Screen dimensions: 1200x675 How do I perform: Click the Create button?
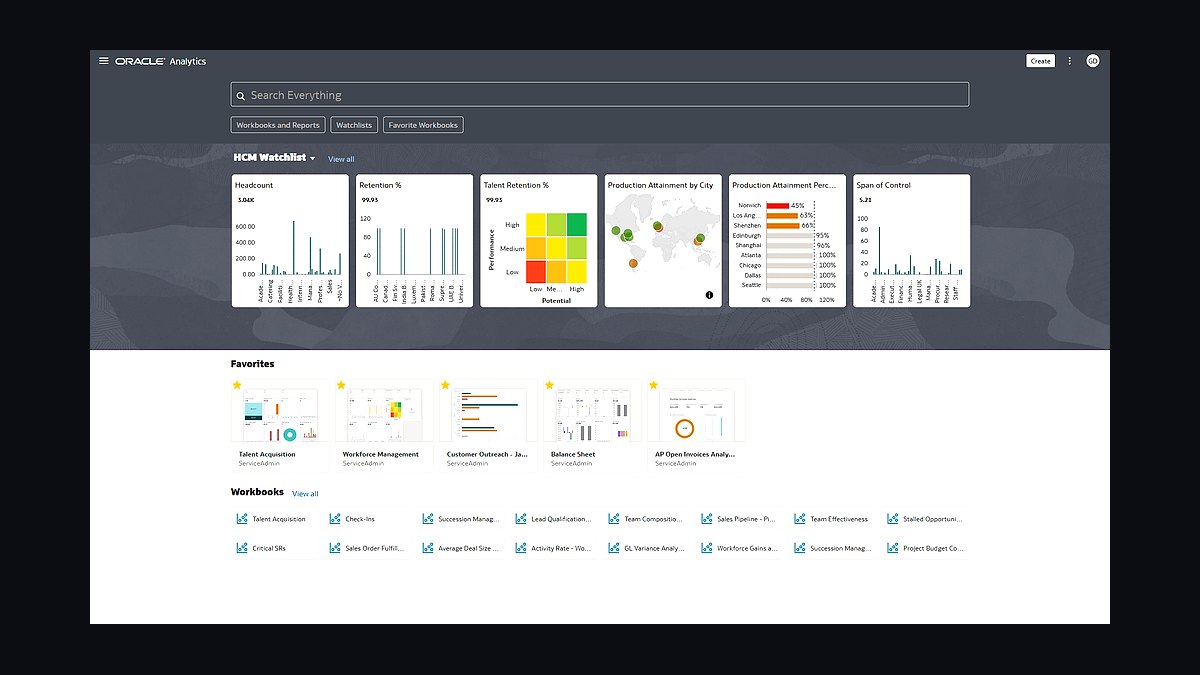coord(1041,61)
